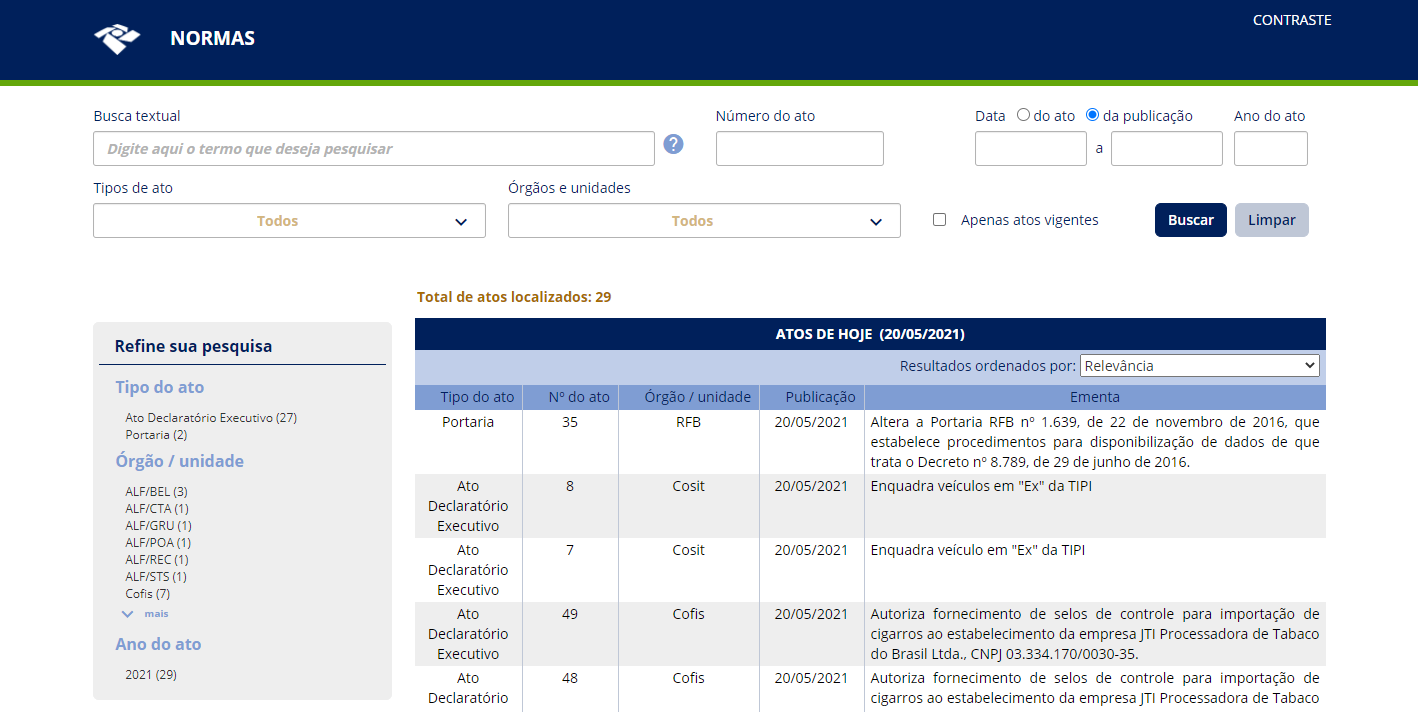The width and height of the screenshot is (1418, 712).
Task: Click the NORMAS header title
Action: (212, 39)
